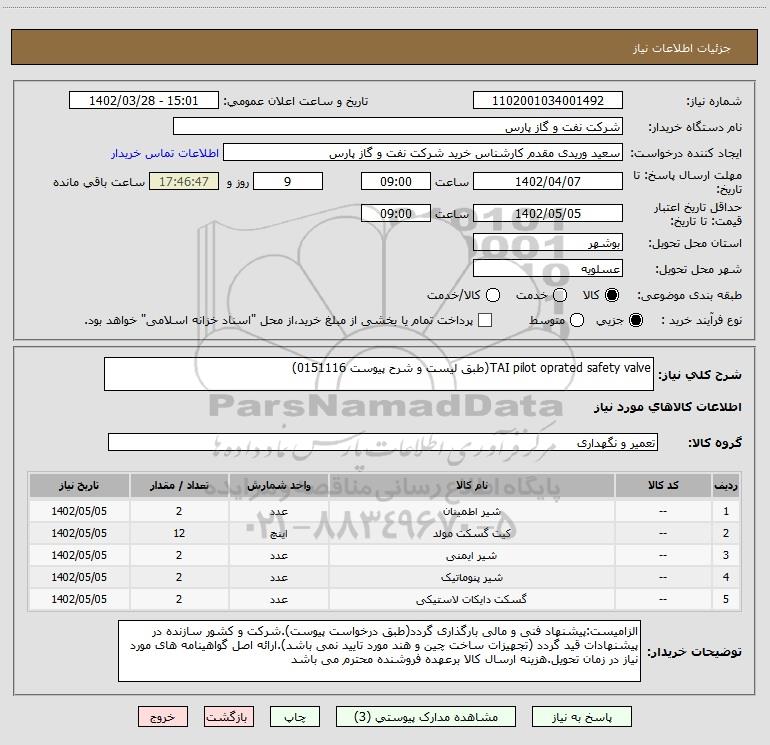Click the شماره نیاز number field
This screenshot has height=745, width=770.
(548, 101)
